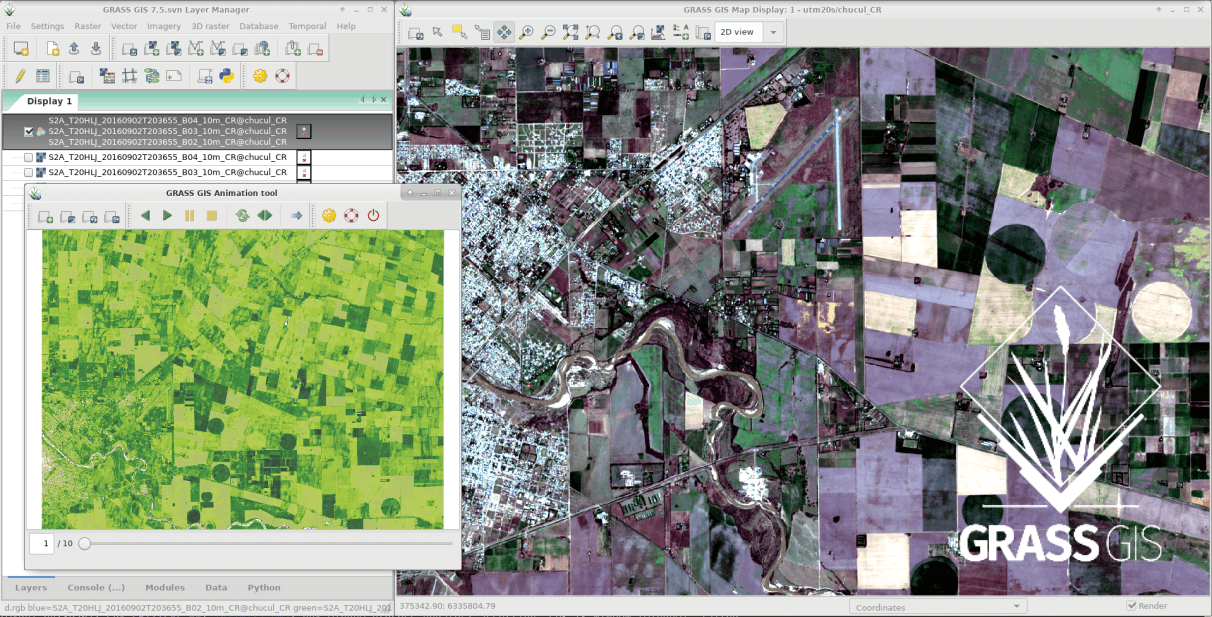The height and width of the screenshot is (617, 1212).
Task: Open the Database menu
Action: [259, 26]
